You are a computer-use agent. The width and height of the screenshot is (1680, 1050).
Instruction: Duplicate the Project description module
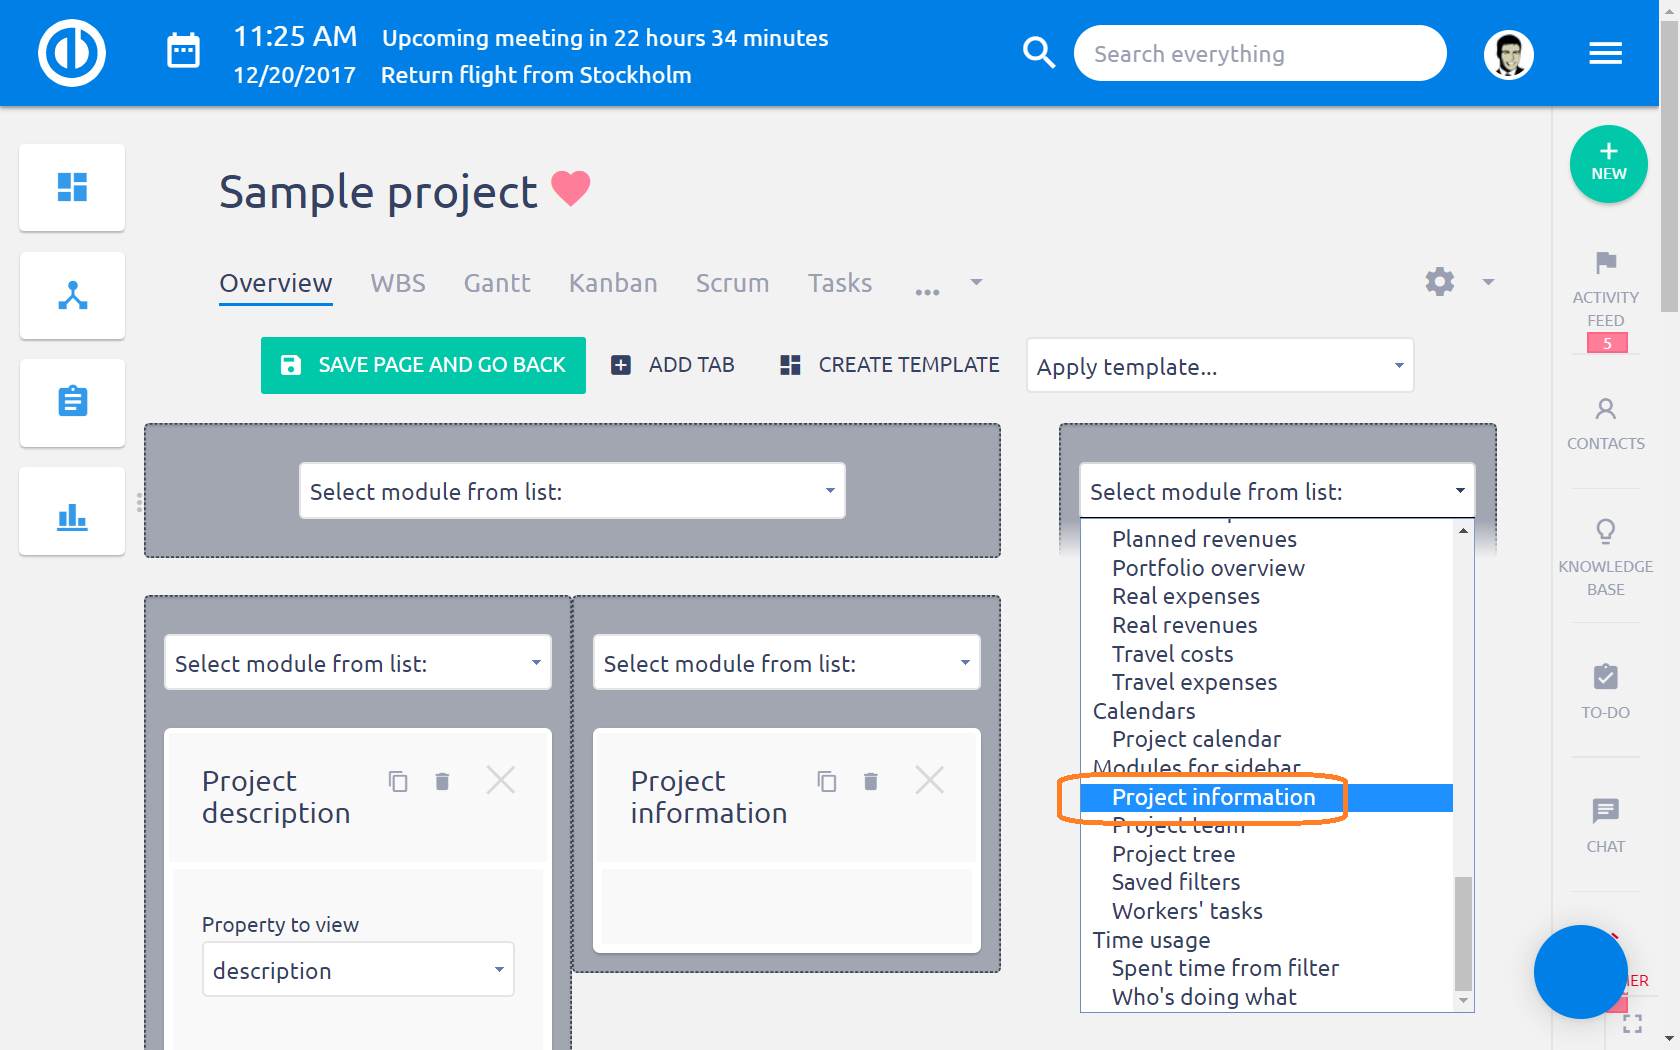[398, 781]
